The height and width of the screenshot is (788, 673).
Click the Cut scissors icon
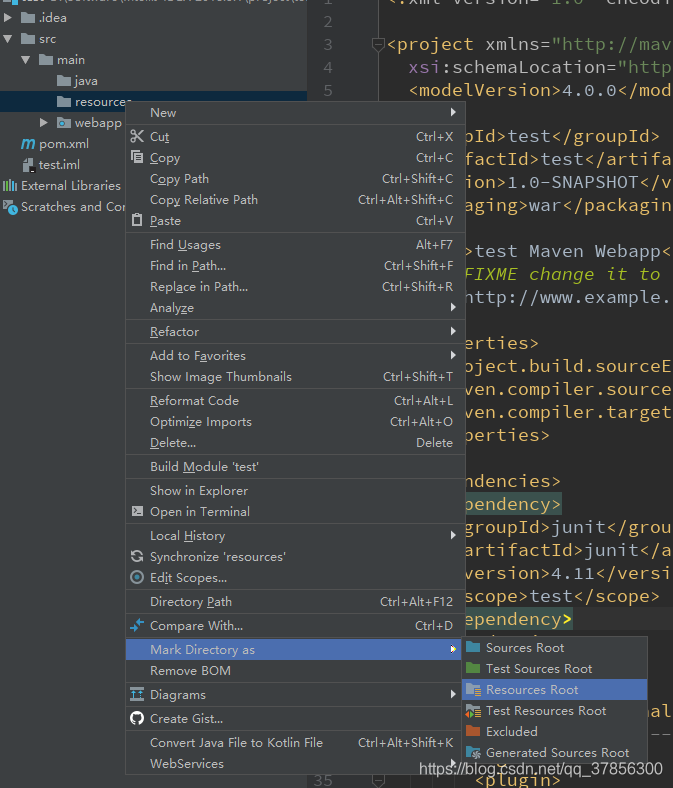point(137,136)
